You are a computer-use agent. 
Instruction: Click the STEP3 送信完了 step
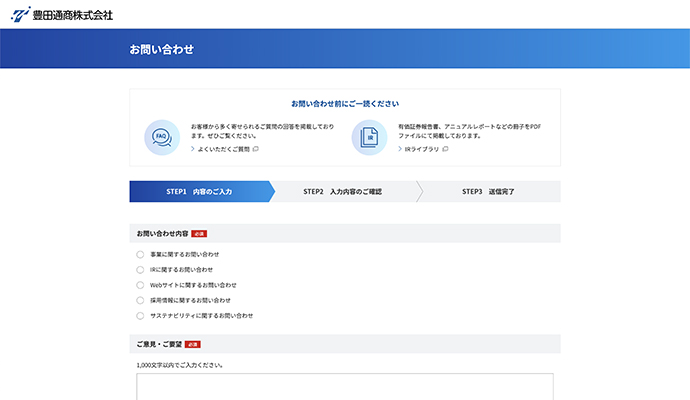point(488,191)
